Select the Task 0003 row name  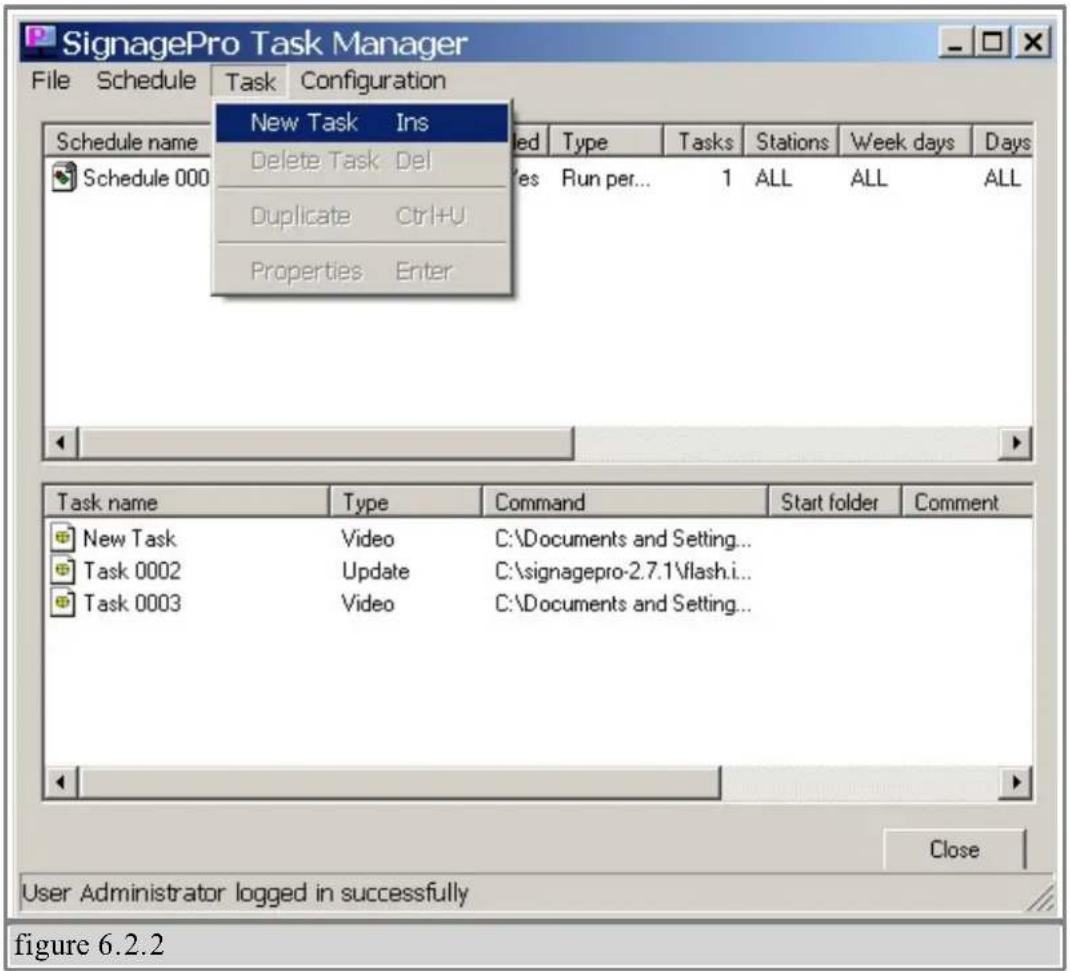click(132, 603)
